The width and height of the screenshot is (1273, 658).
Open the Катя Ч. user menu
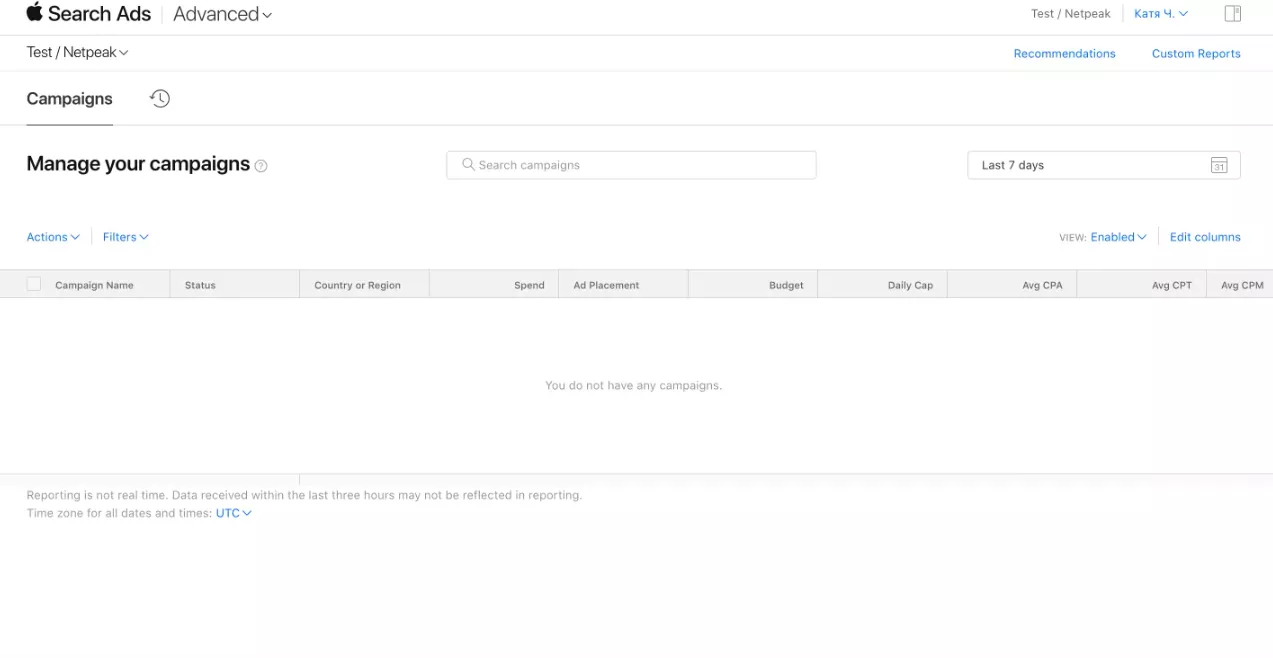(1161, 14)
